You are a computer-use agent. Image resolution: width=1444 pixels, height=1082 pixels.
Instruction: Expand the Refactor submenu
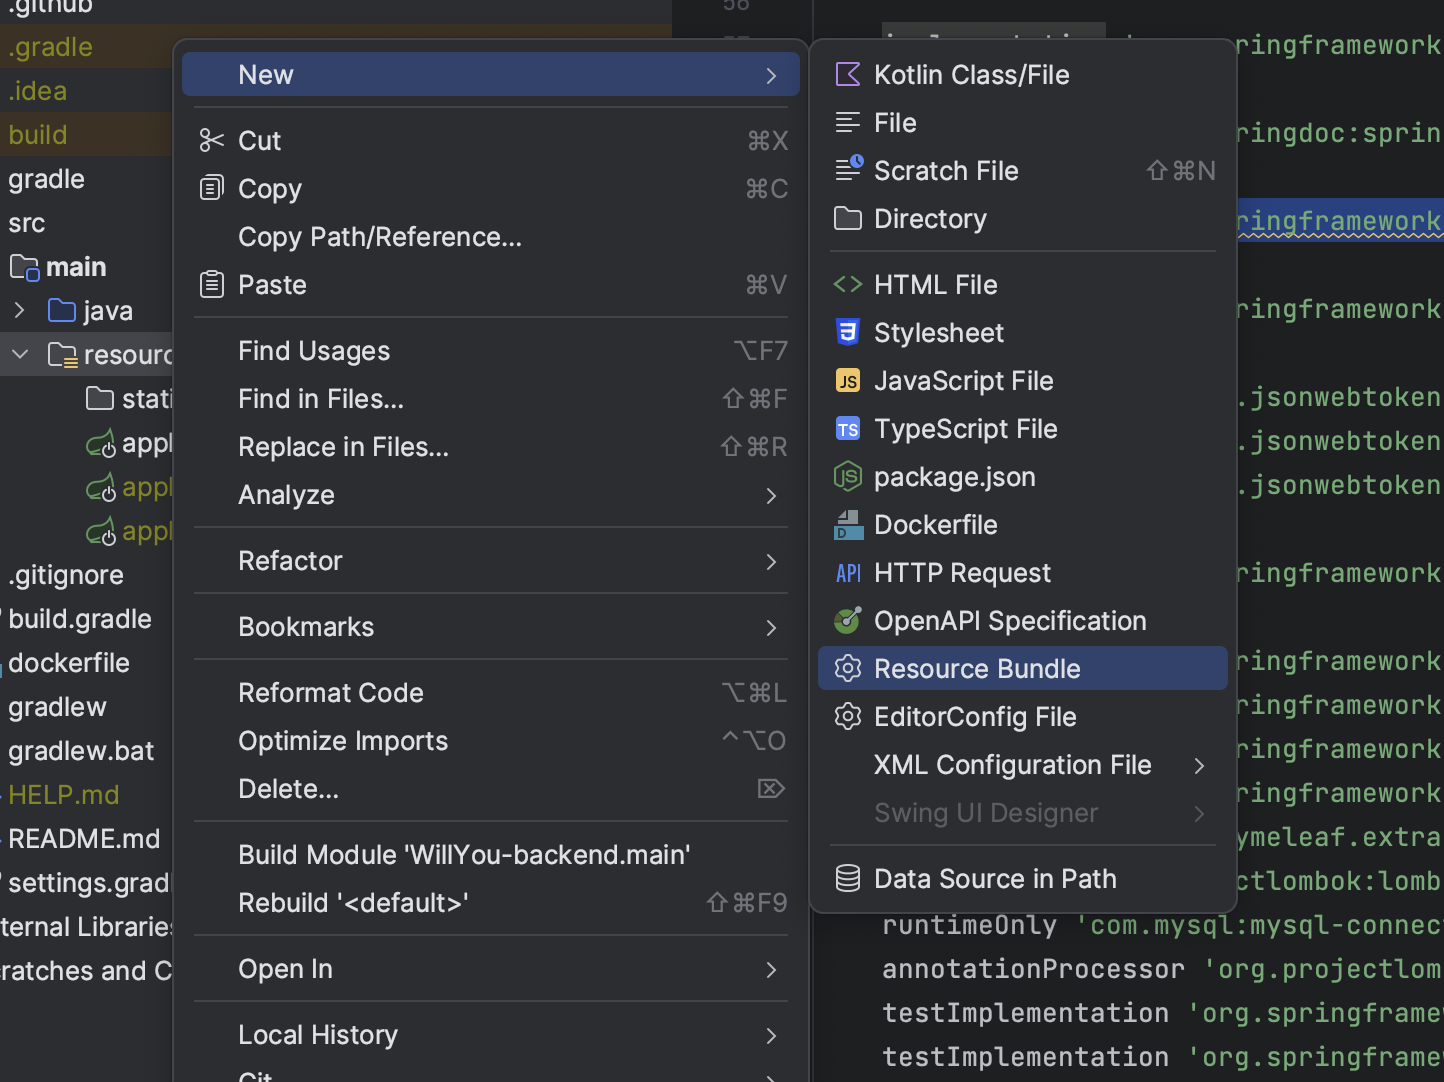click(771, 562)
